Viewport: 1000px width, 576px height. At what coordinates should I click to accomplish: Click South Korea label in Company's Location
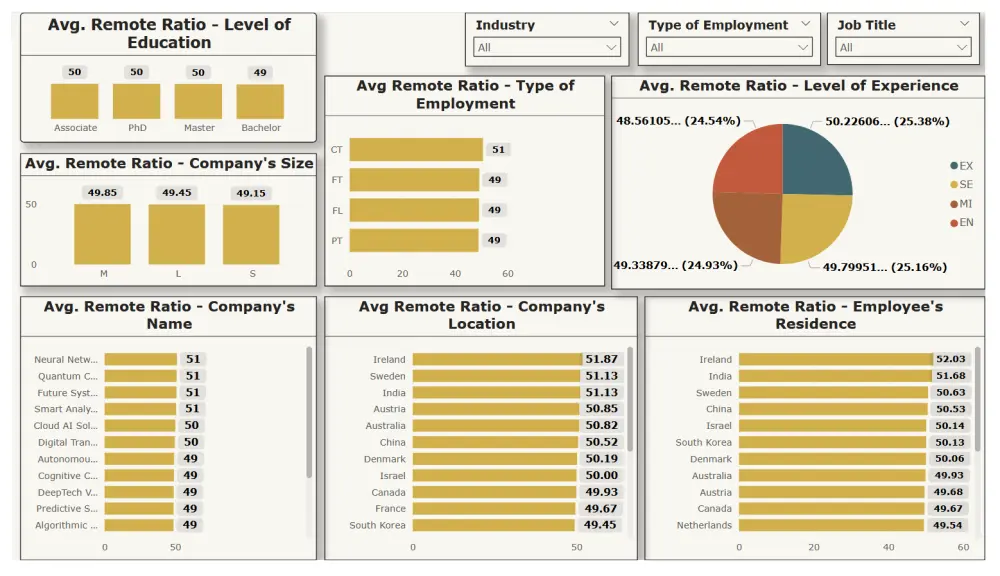(377, 525)
